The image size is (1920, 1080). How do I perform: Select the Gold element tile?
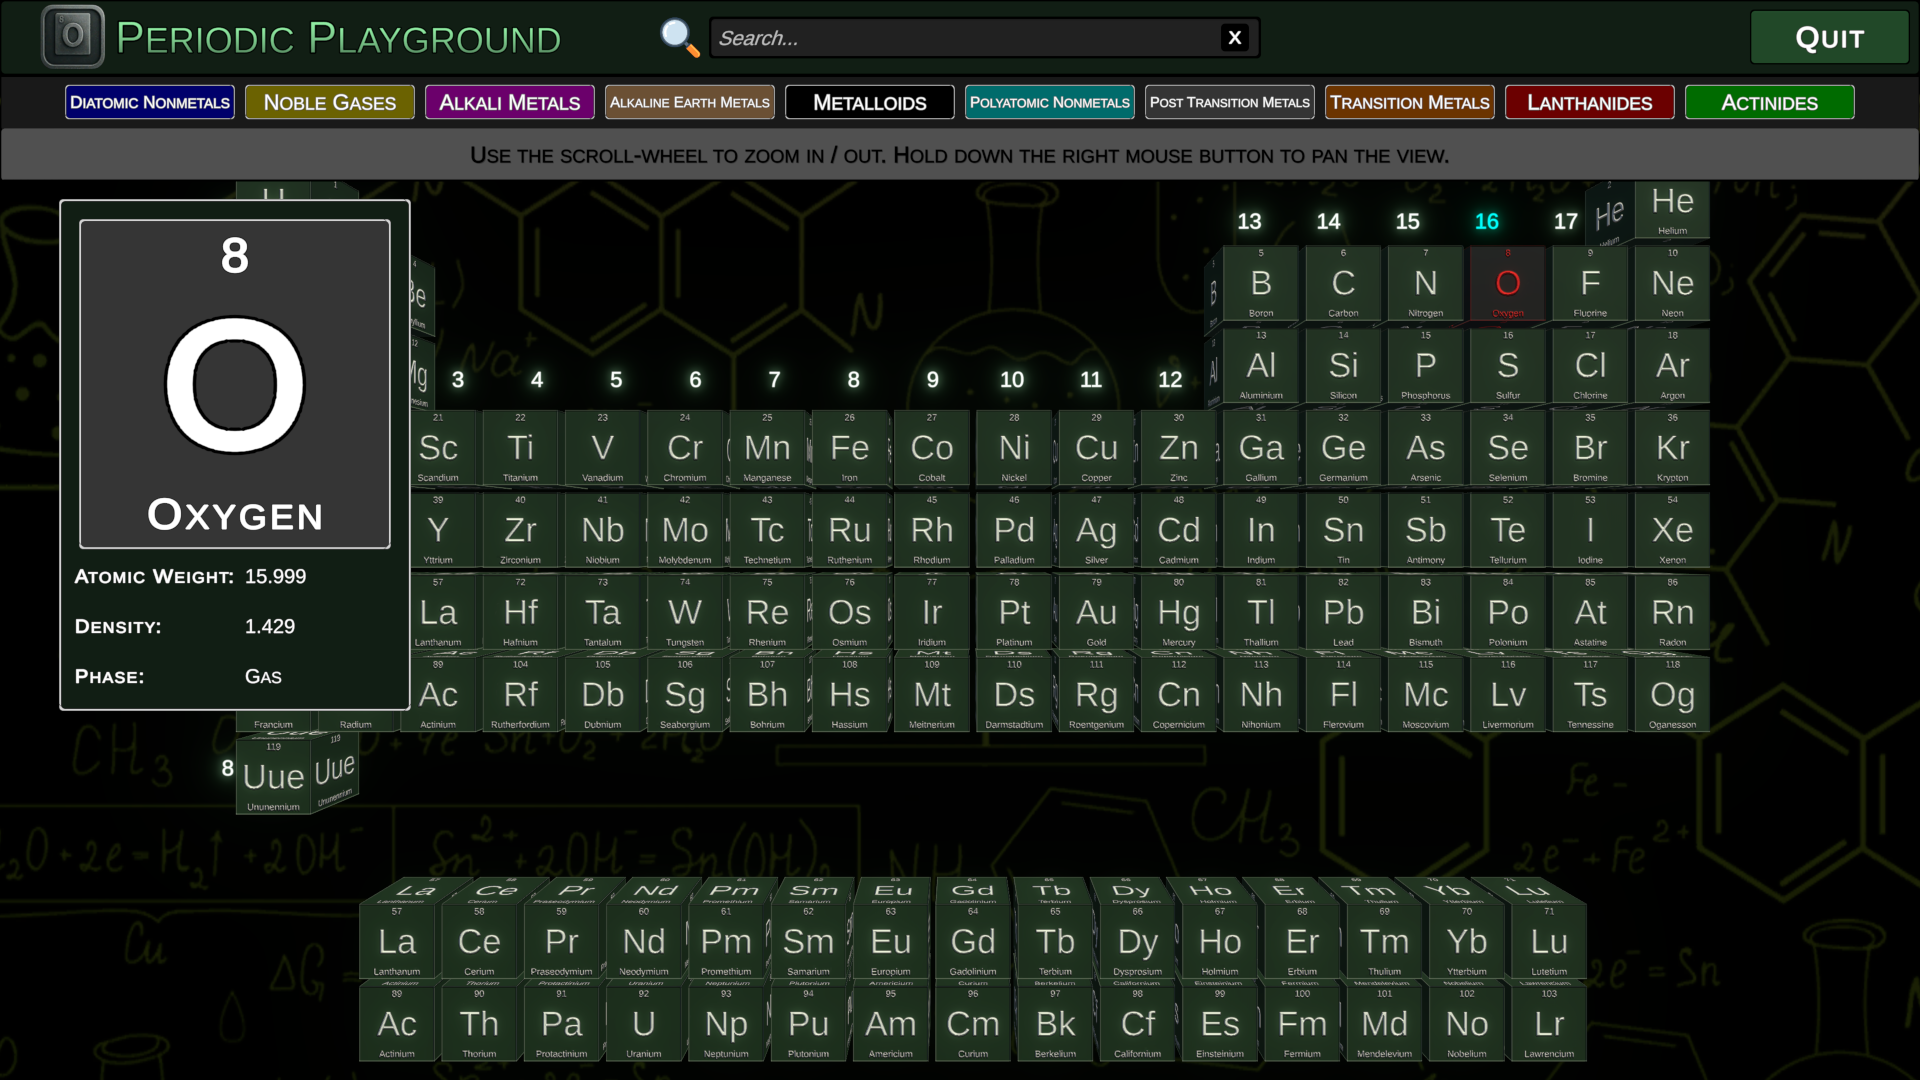click(1097, 613)
